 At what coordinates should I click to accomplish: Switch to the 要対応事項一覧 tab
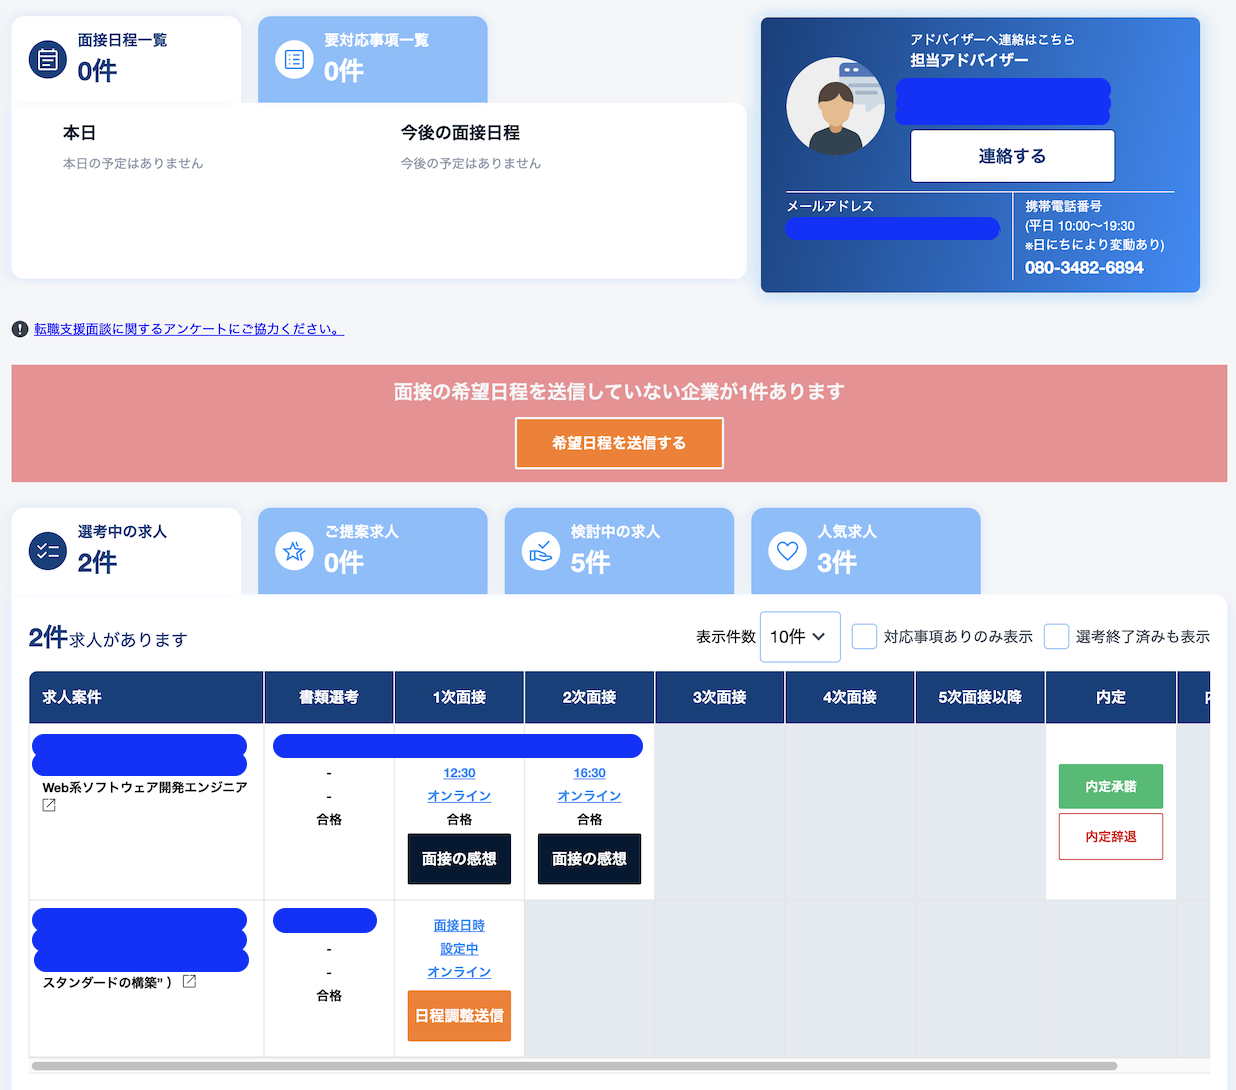point(373,60)
